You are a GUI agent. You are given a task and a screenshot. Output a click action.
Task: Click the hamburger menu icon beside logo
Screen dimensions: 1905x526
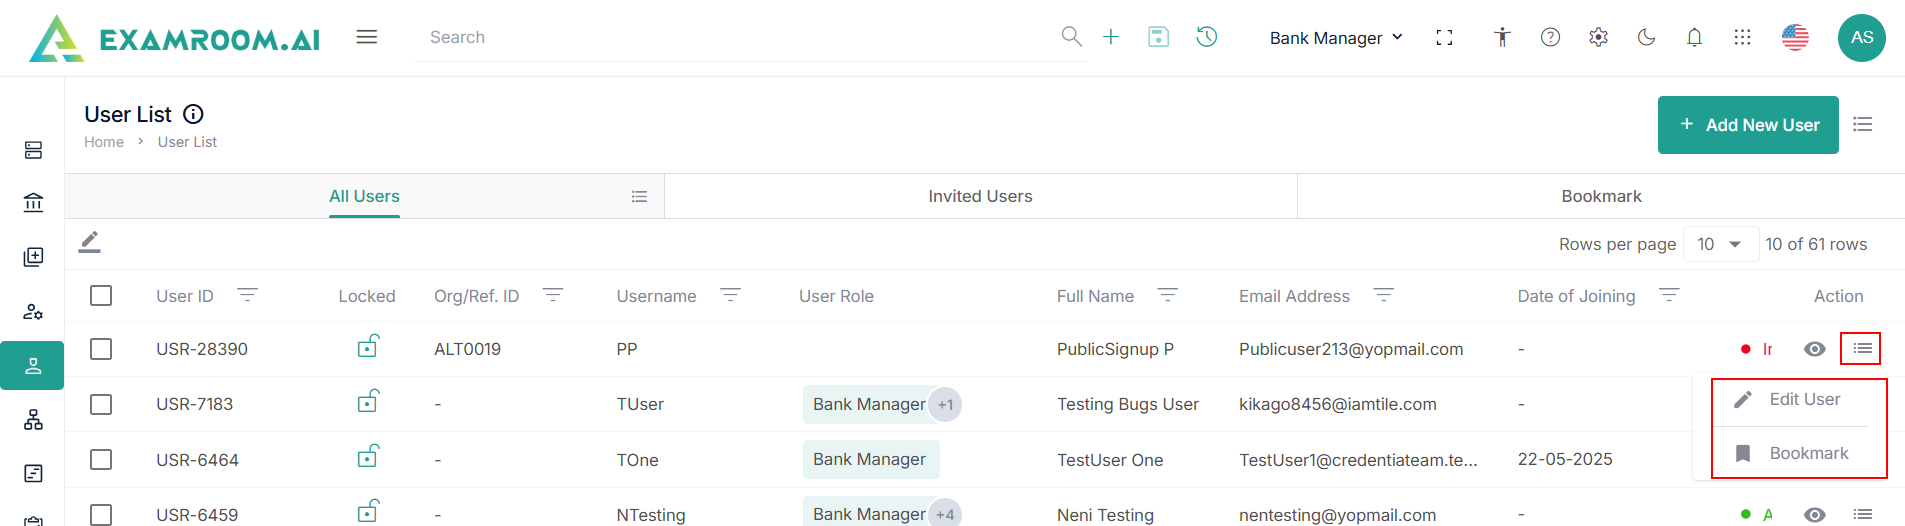(x=367, y=37)
